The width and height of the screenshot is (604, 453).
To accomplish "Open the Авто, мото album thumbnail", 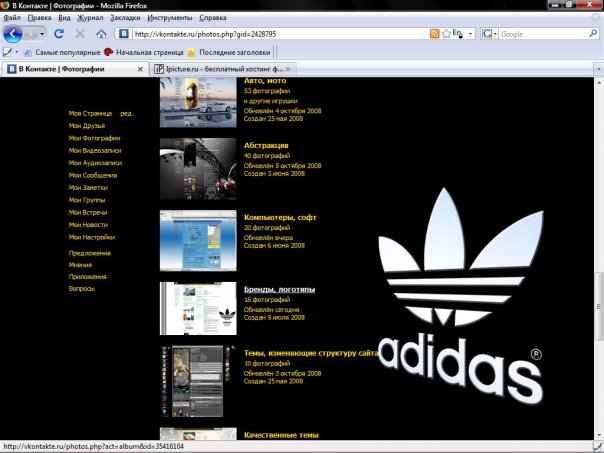I will tap(198, 102).
